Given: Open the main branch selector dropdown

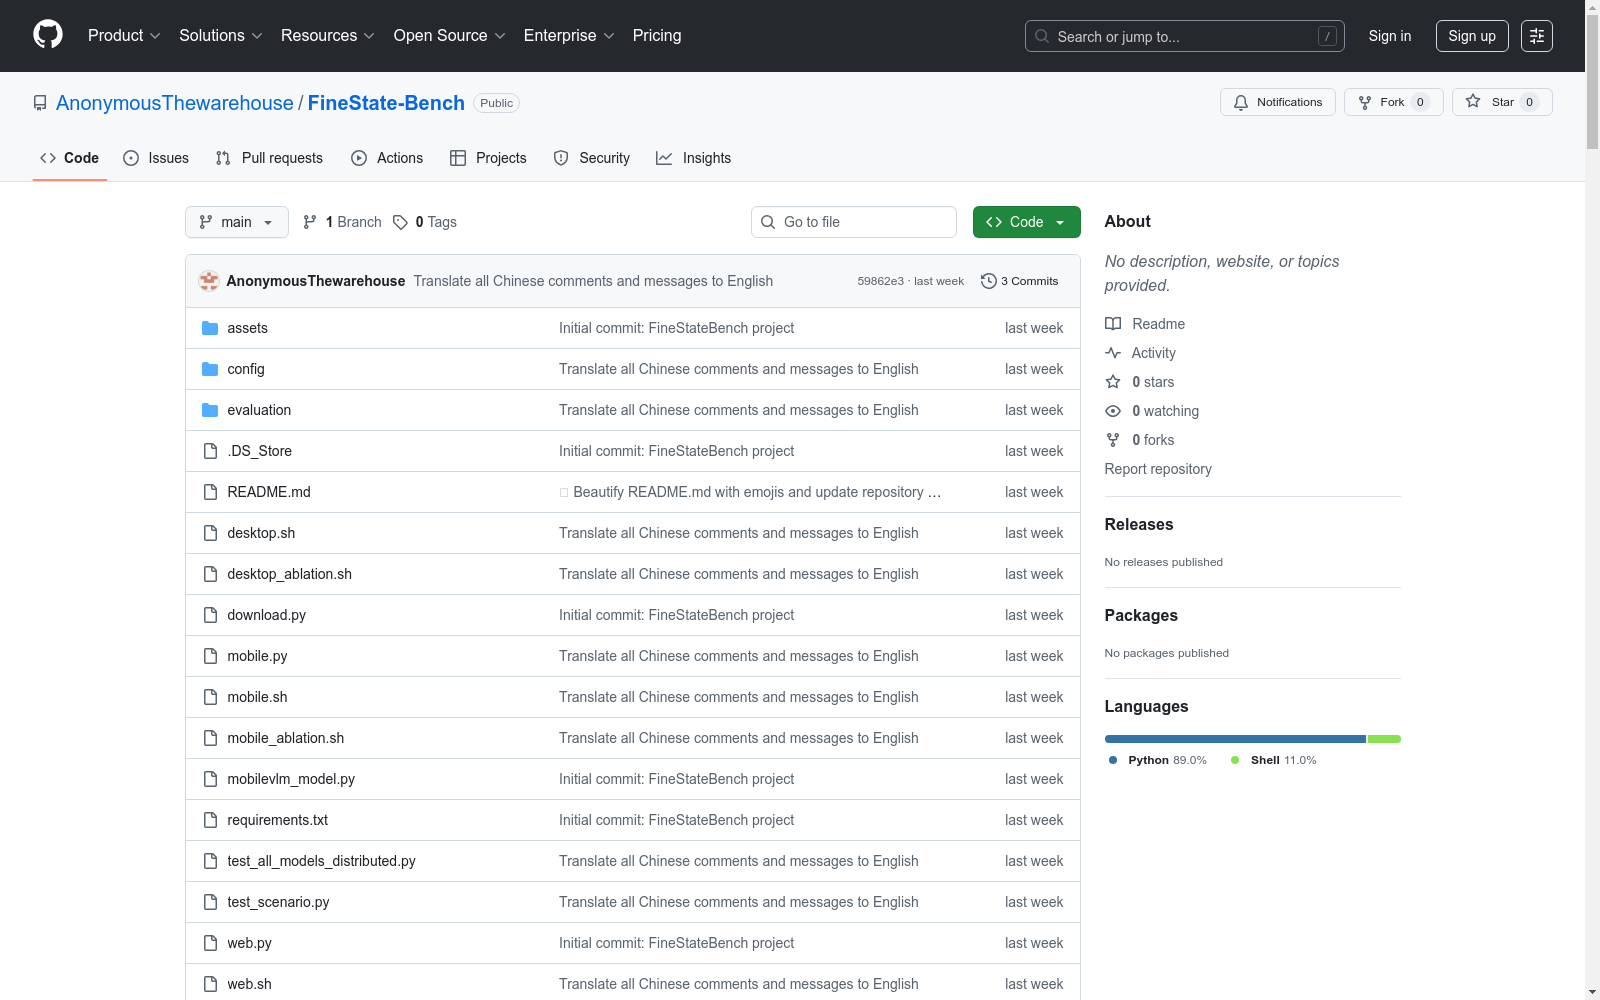Looking at the screenshot, I should (x=237, y=222).
